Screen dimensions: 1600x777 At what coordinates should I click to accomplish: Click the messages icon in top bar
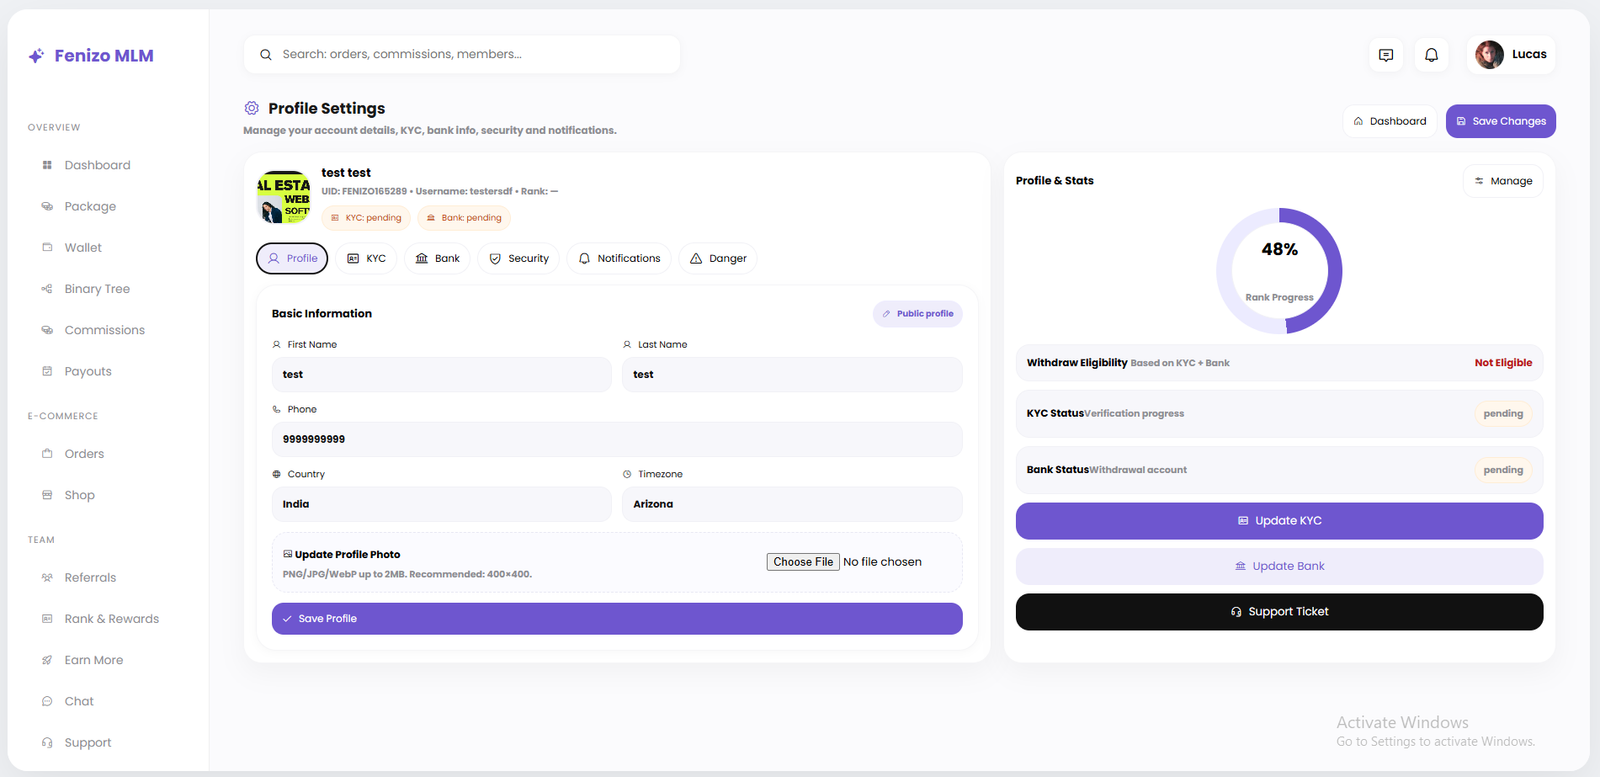click(x=1386, y=55)
